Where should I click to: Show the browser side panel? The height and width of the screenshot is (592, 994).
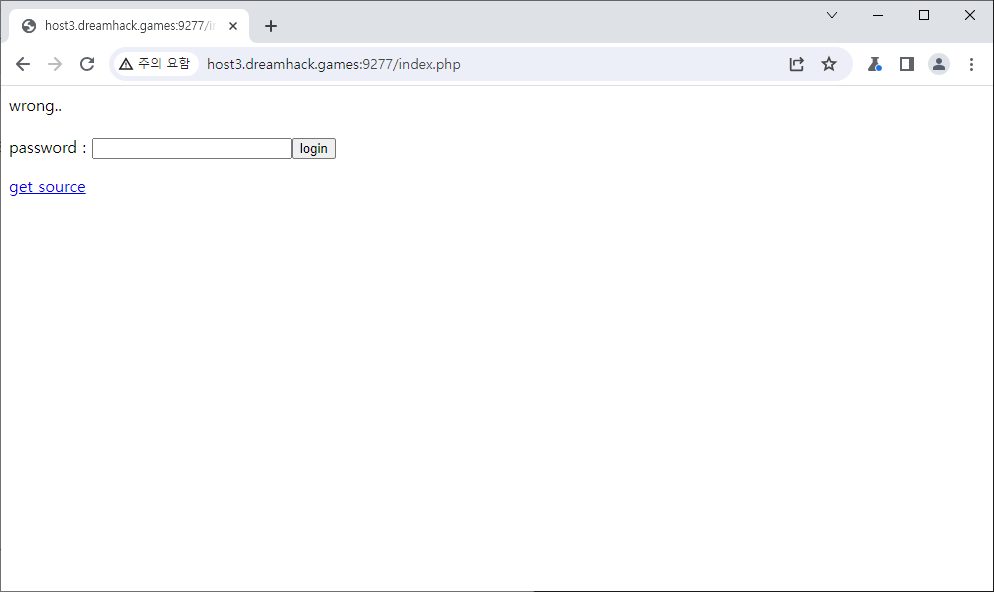coord(907,64)
